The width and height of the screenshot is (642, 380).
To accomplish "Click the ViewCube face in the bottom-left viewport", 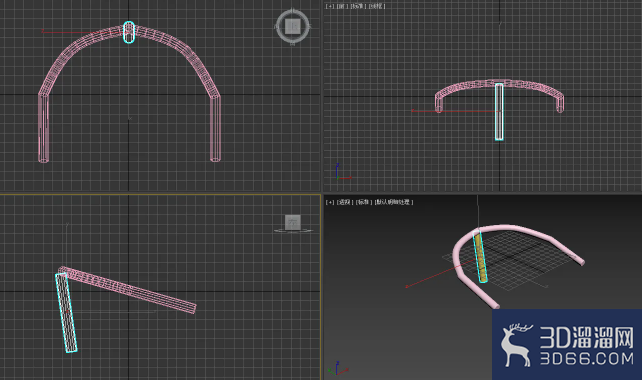I will (292, 223).
